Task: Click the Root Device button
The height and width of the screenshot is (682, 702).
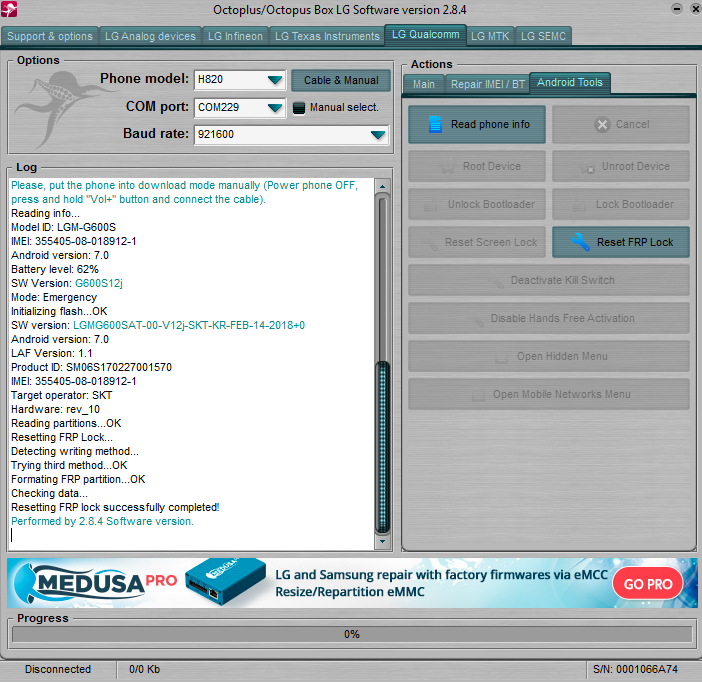Action: coord(477,166)
